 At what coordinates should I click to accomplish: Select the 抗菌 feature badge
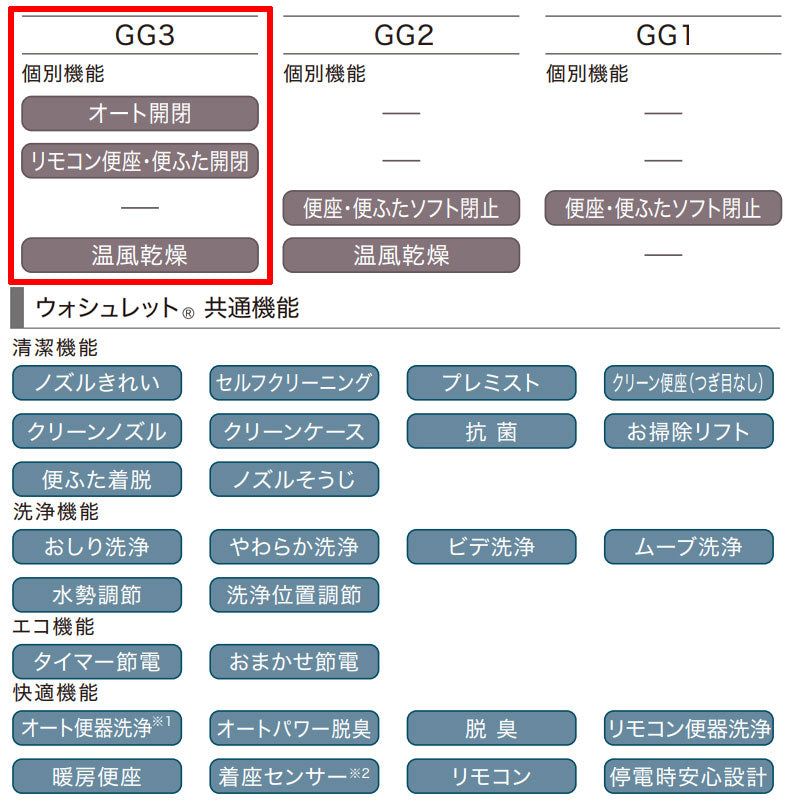pyautogui.click(x=491, y=431)
